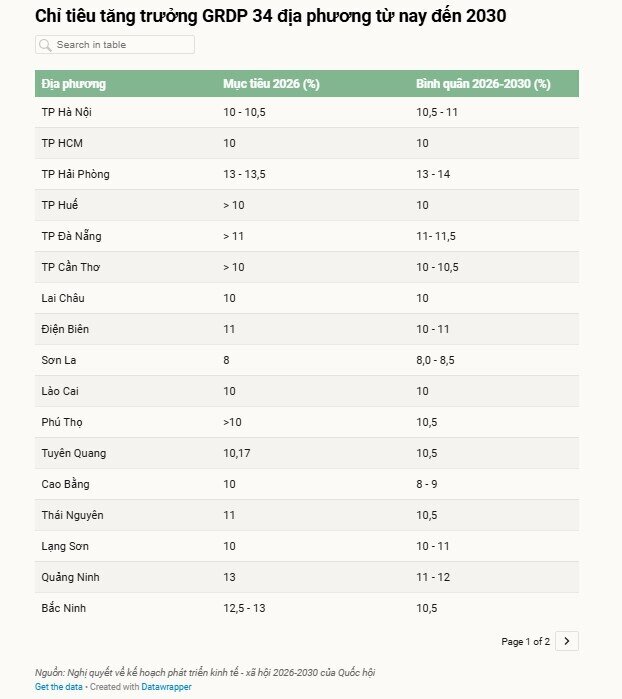622x699 pixels.
Task: Click the Page 1 of 2 label
Action: point(525,642)
